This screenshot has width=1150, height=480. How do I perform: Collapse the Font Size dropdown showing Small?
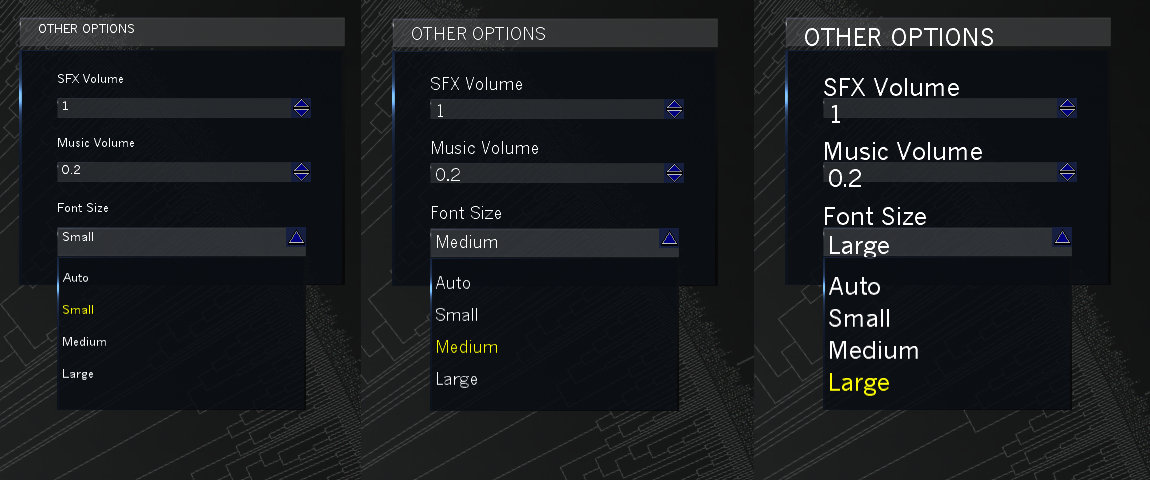(296, 237)
